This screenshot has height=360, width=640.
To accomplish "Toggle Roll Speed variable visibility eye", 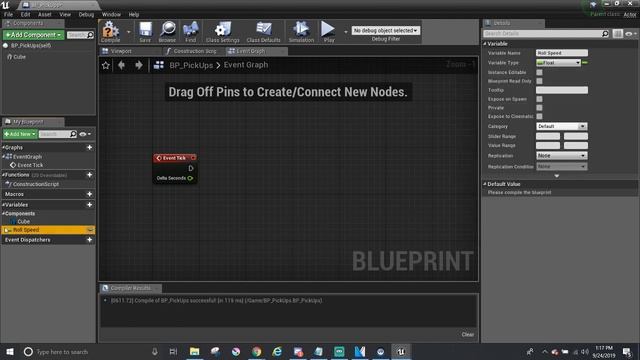I will point(90,230).
